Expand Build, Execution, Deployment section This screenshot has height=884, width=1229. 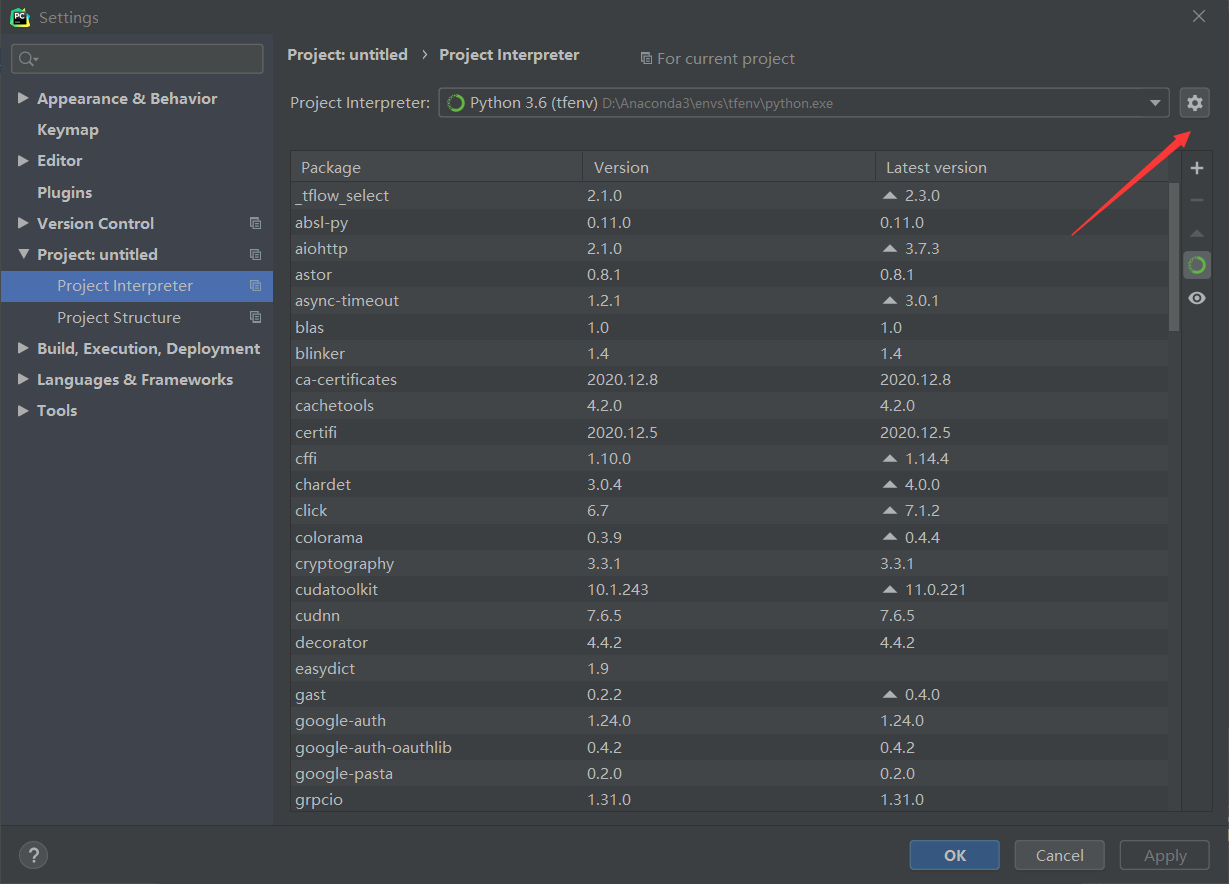pos(23,348)
